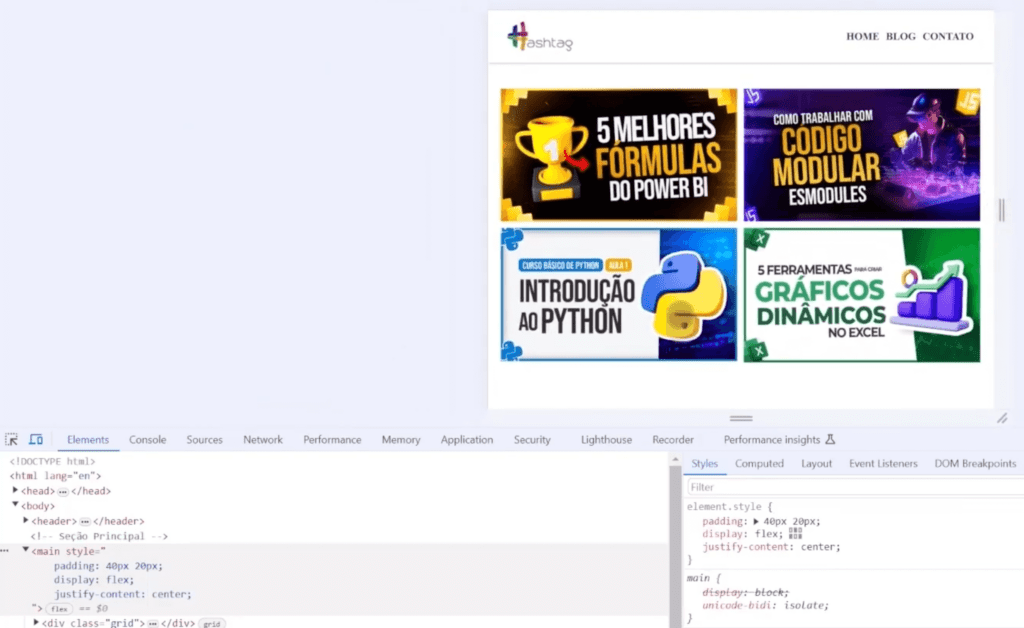Switch to the Console panel
Viewport: 1024px width, 628px height.
(147, 439)
